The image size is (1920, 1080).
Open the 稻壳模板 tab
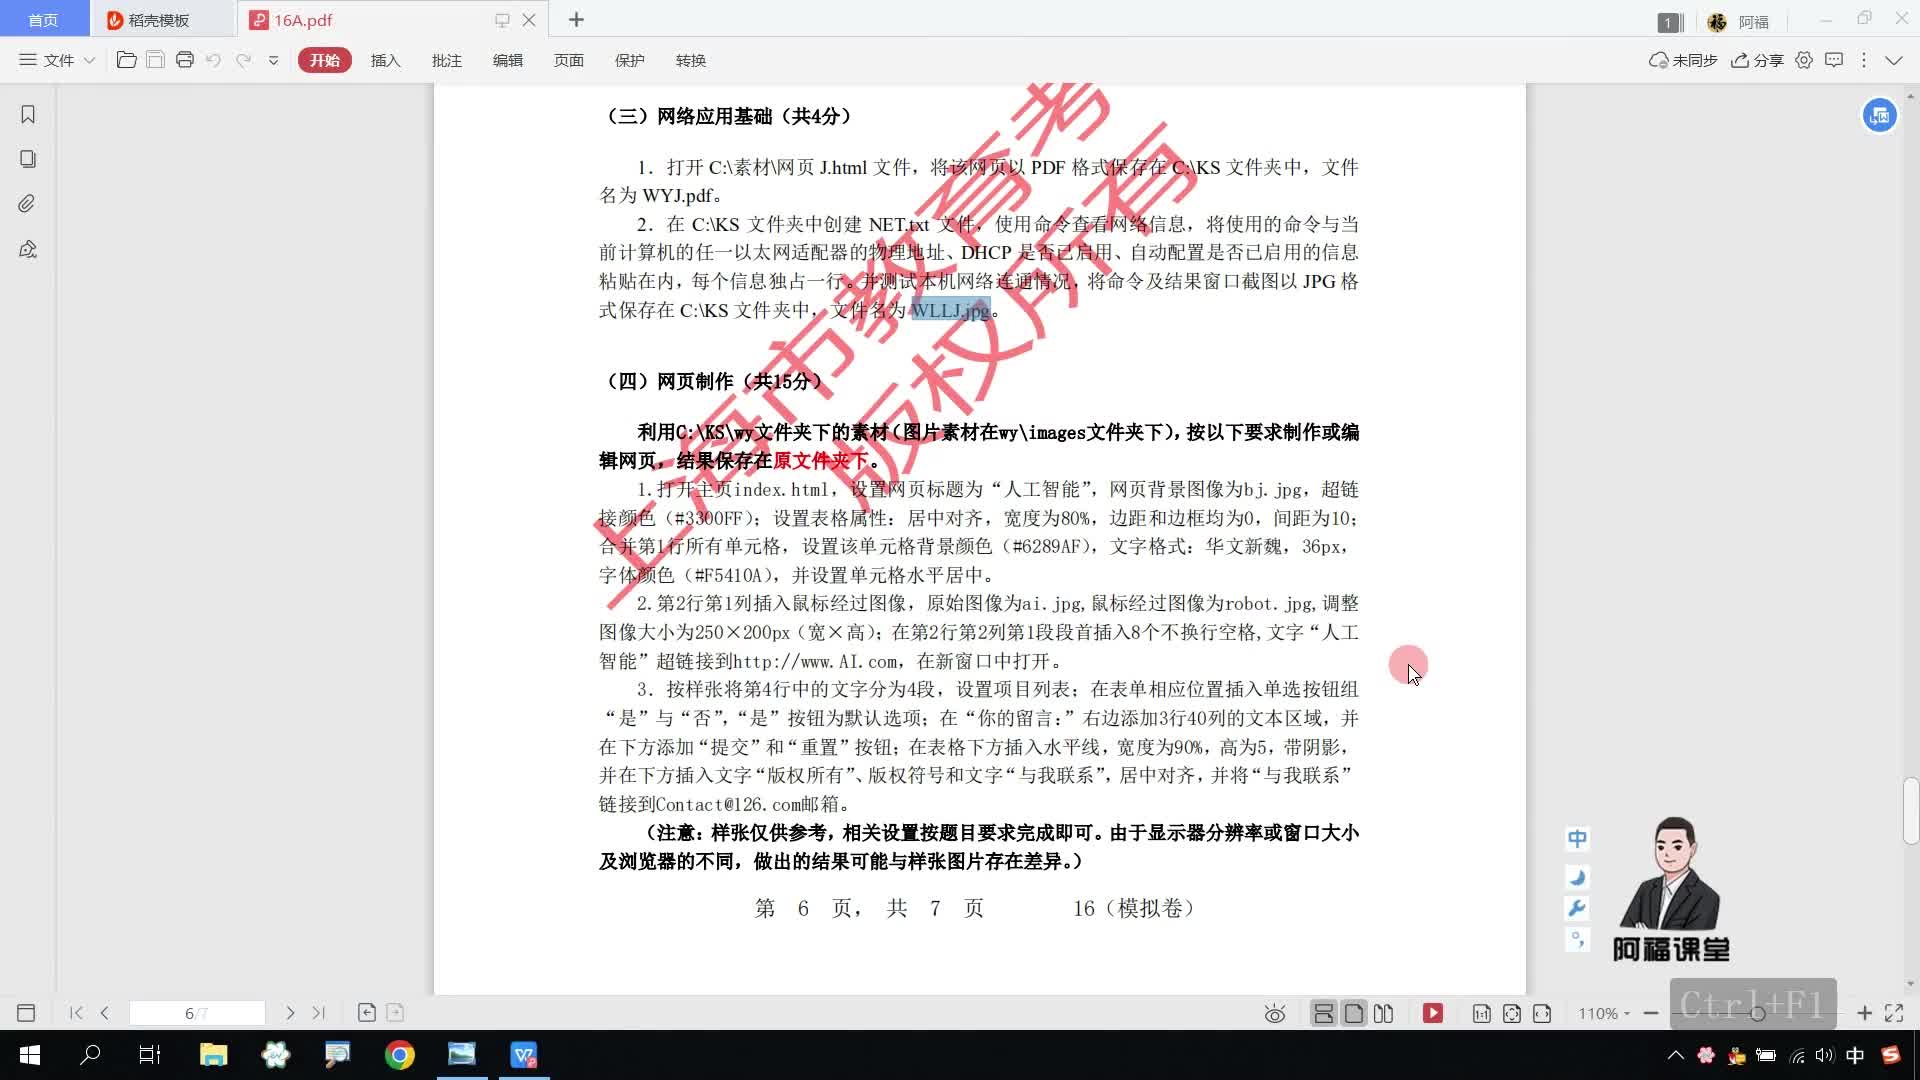158,20
